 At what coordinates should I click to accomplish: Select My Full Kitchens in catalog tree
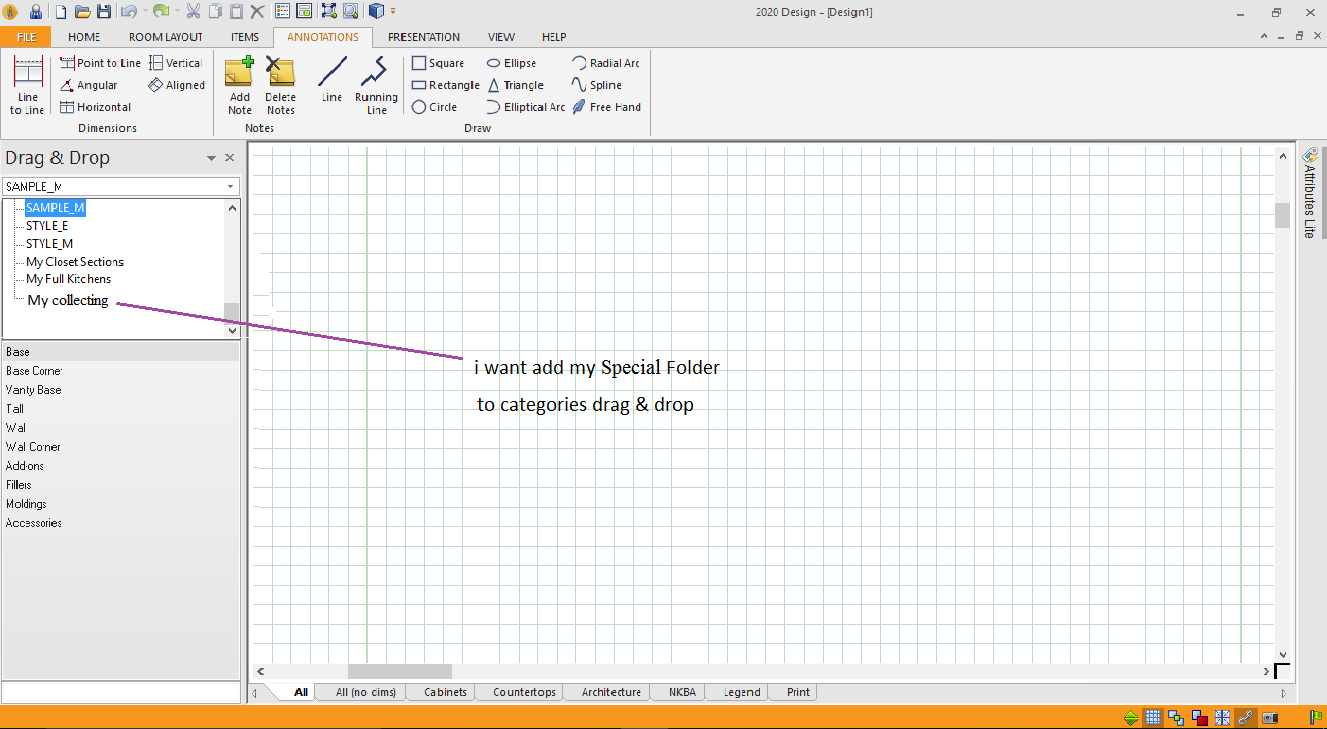point(69,279)
